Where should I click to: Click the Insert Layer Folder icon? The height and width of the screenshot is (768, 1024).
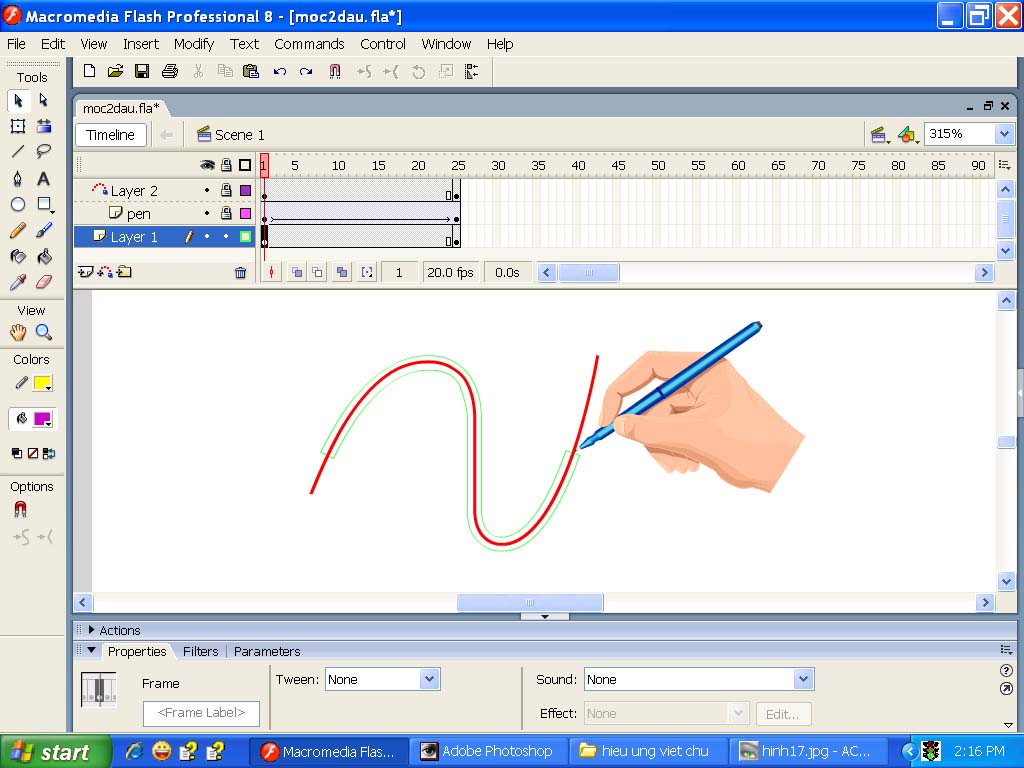coord(125,272)
